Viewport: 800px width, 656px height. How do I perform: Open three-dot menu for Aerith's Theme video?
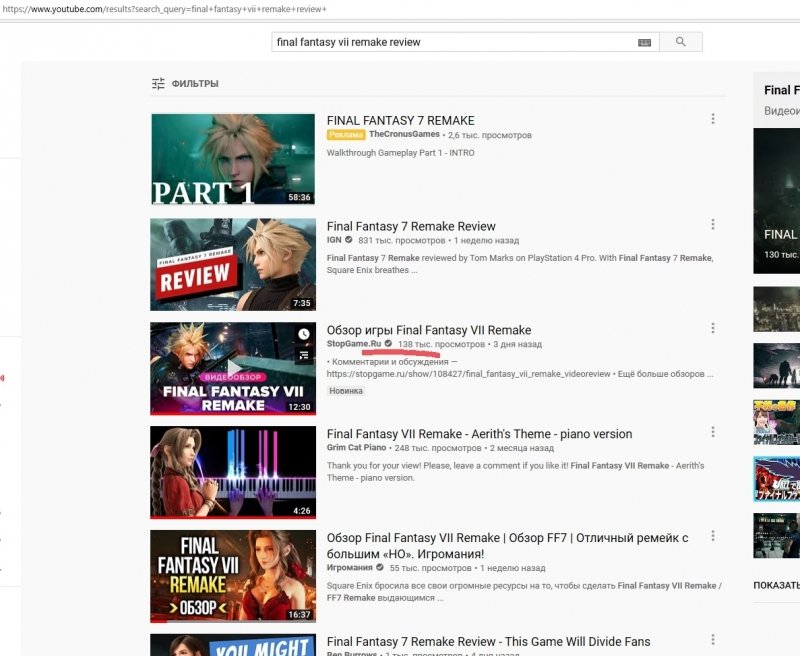(x=713, y=432)
